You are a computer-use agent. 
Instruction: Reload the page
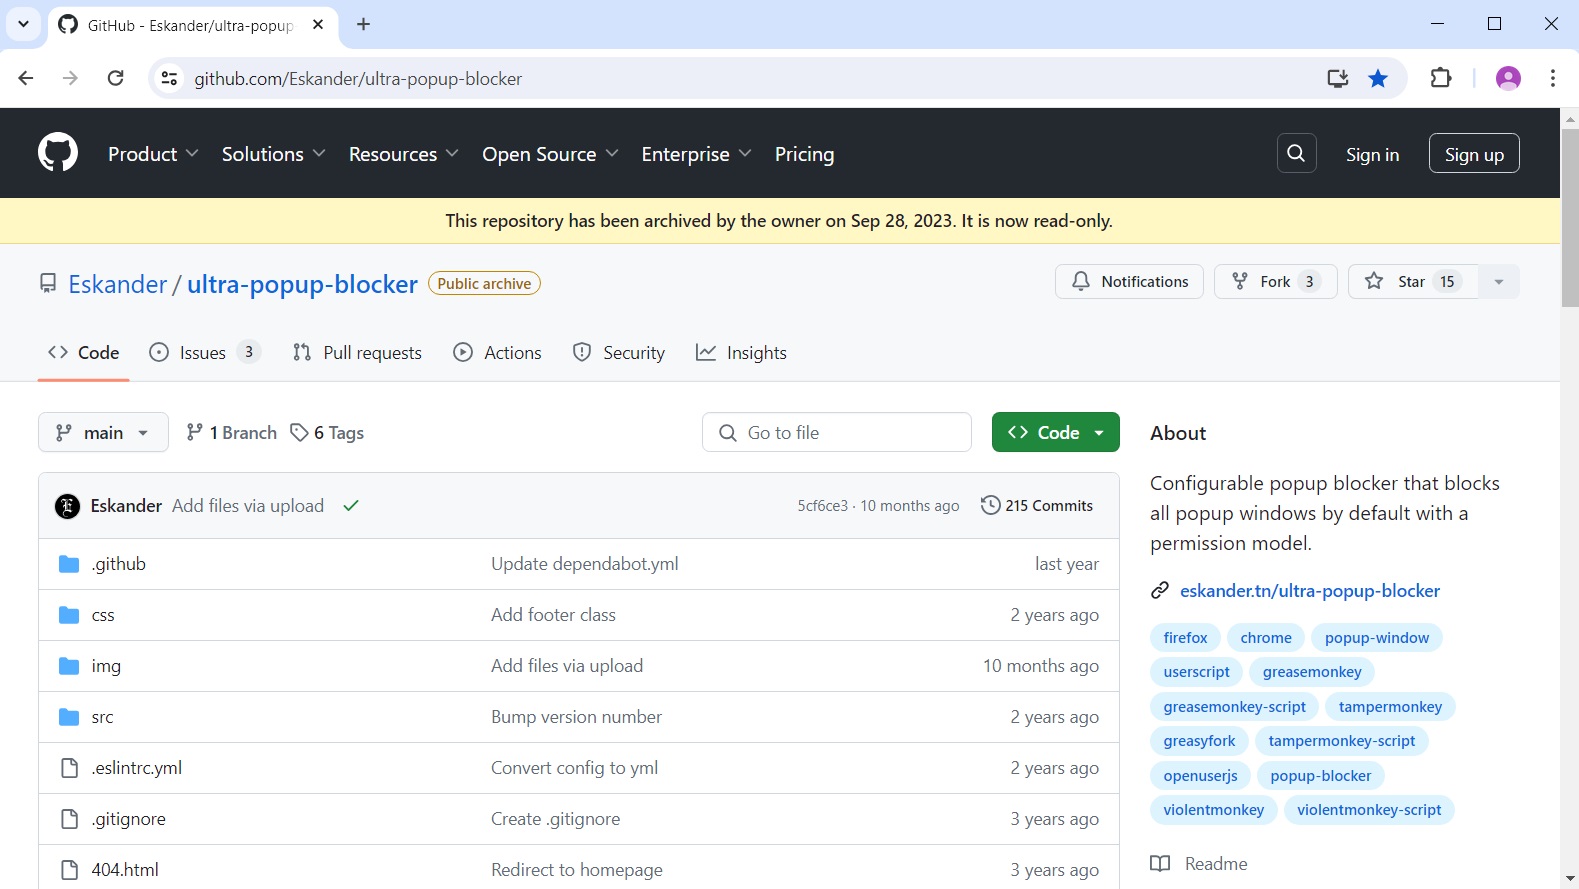pyautogui.click(x=116, y=78)
